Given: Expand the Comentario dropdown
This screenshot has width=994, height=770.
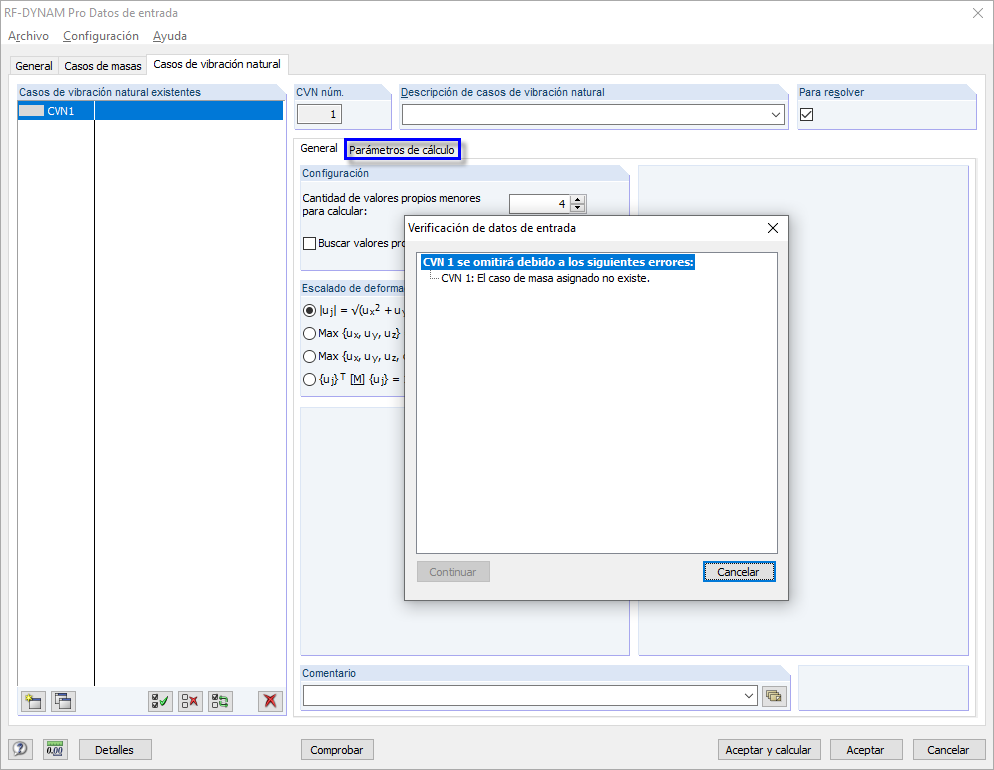Looking at the screenshot, I should (x=749, y=696).
